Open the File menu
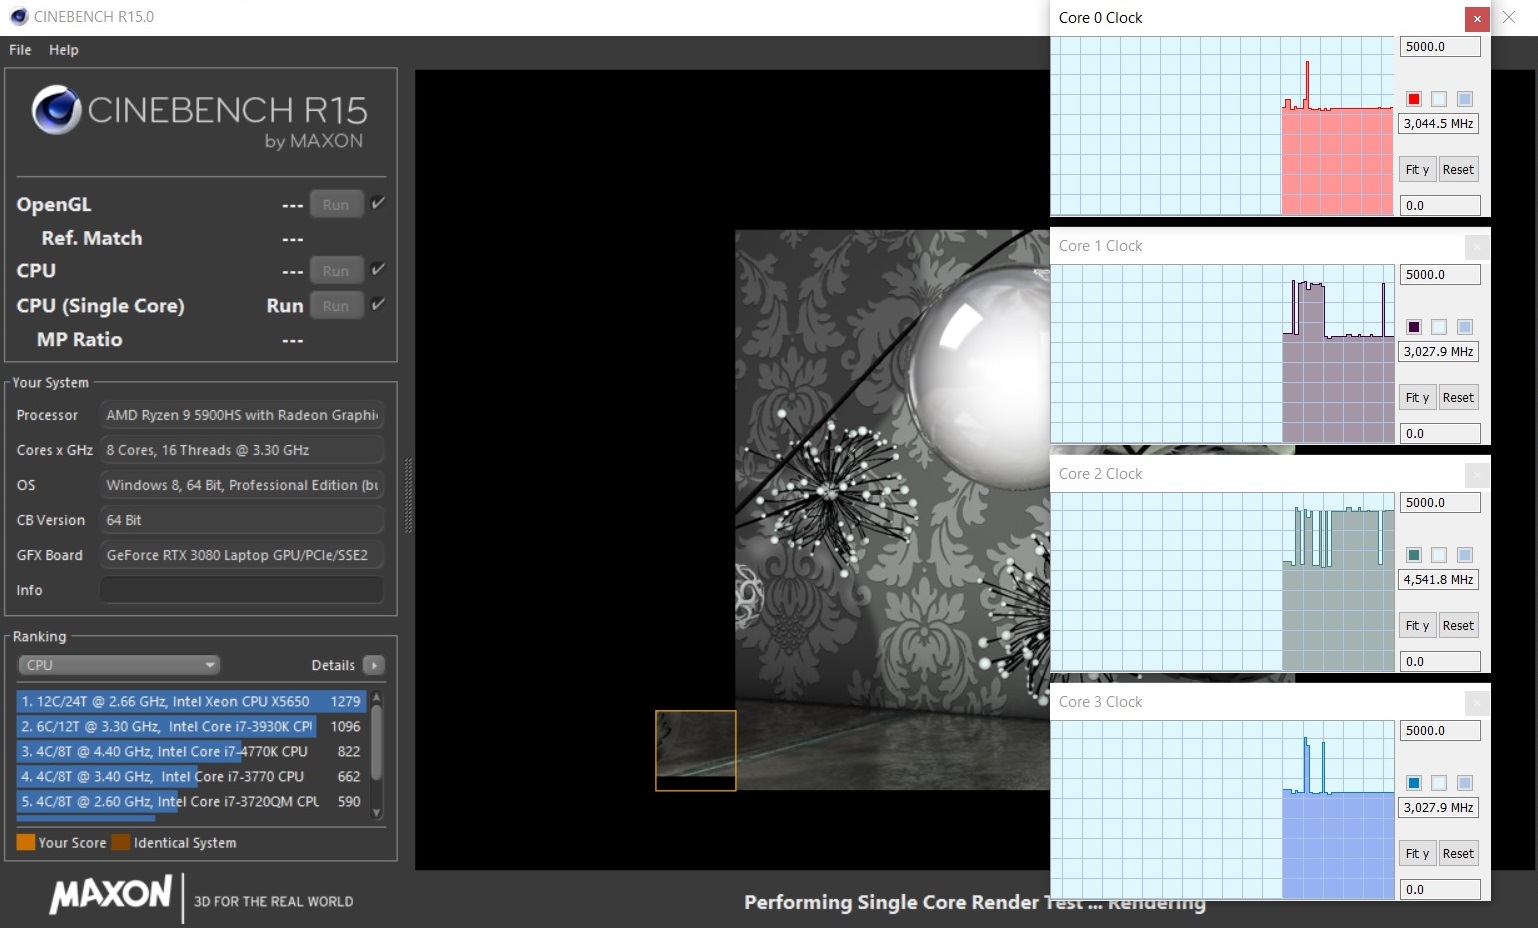The width and height of the screenshot is (1538, 928). coord(20,50)
